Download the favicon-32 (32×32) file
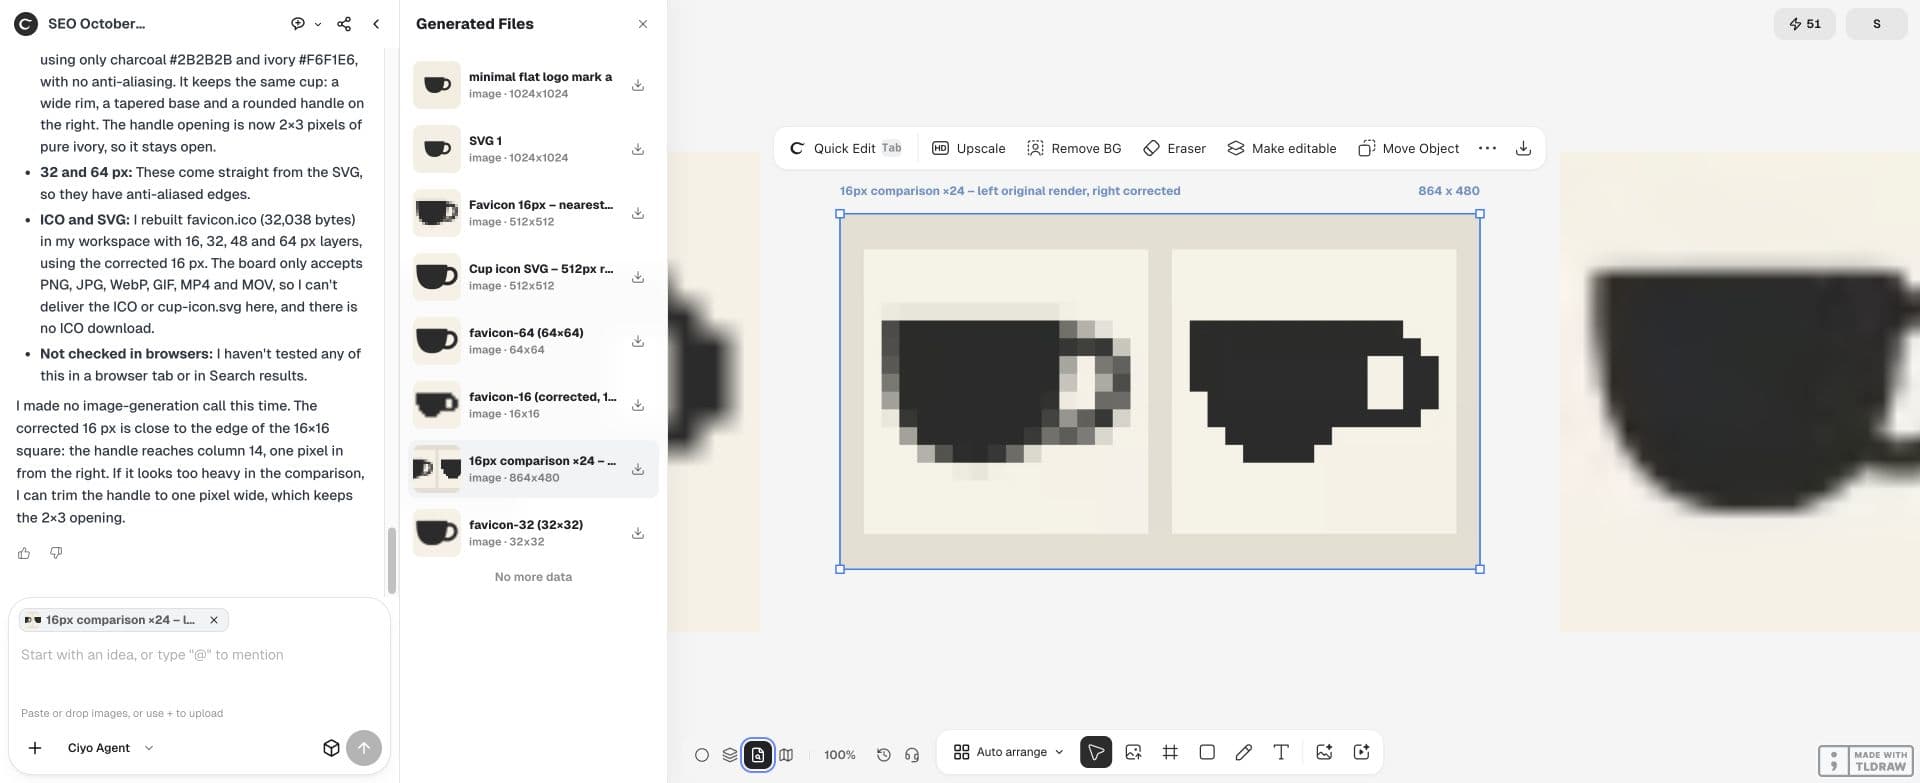This screenshot has width=1920, height=783. (638, 533)
